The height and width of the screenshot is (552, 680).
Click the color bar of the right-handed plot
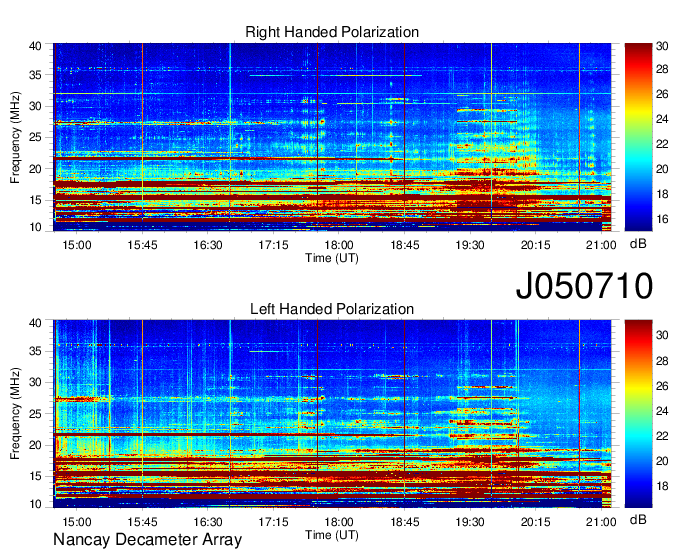point(638,137)
